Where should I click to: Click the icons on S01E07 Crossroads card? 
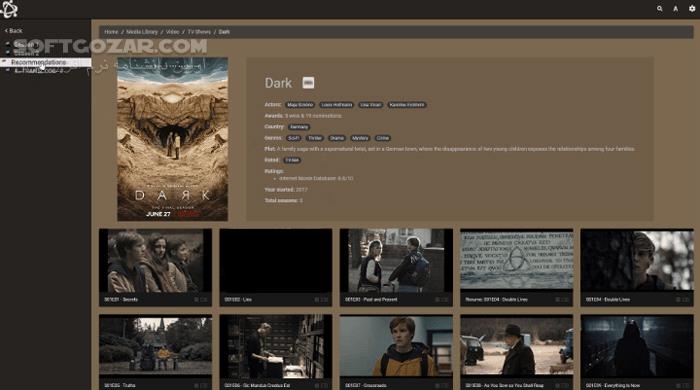click(x=442, y=386)
